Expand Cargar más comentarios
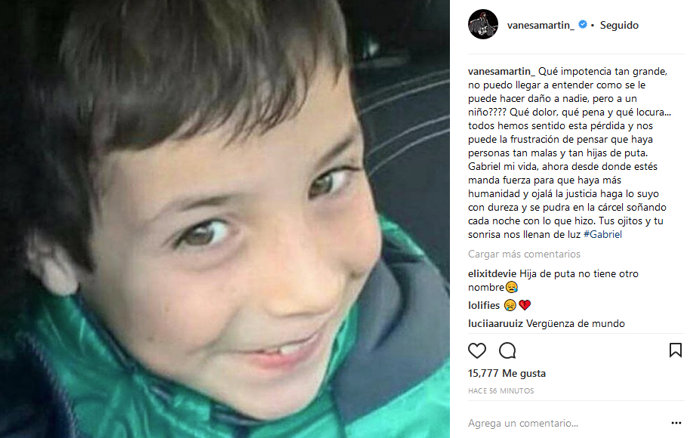This screenshot has height=438, width=690. 524,254
